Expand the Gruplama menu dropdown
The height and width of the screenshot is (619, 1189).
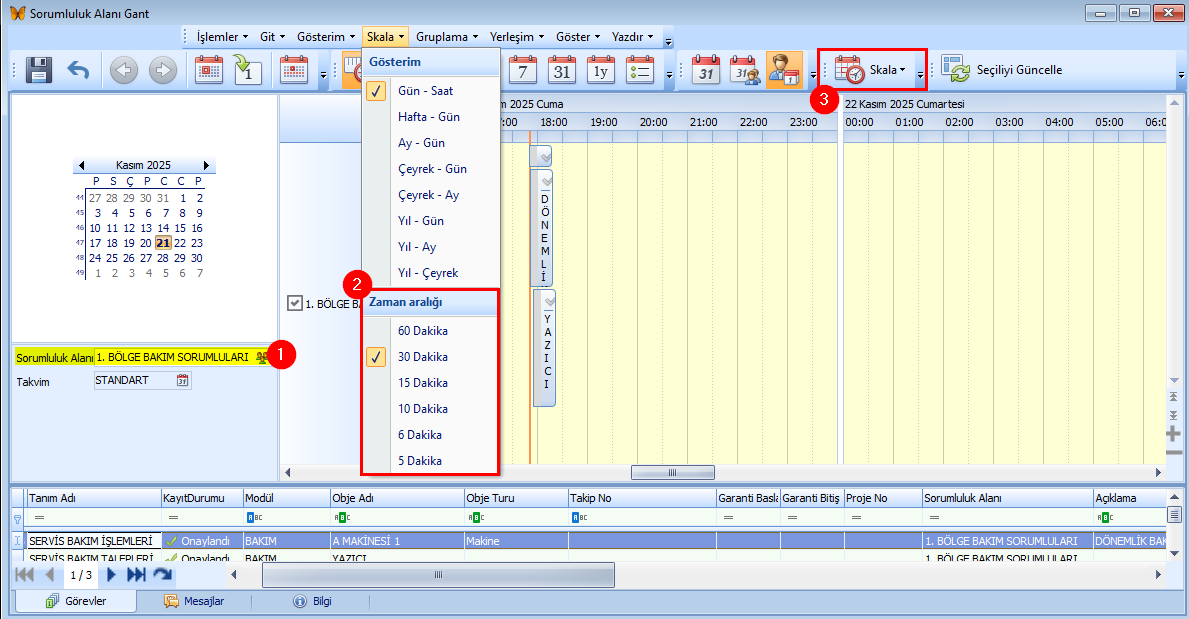[x=447, y=36]
